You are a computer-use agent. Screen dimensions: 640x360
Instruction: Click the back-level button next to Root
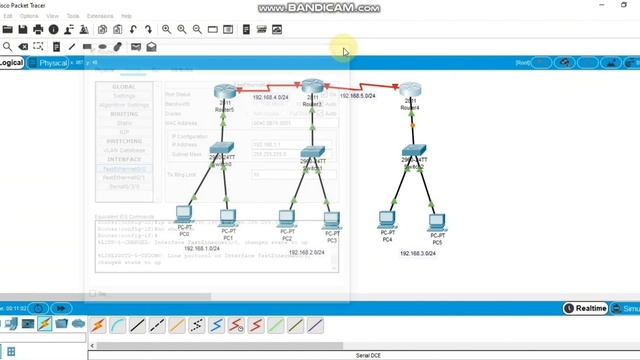pyautogui.click(x=541, y=63)
